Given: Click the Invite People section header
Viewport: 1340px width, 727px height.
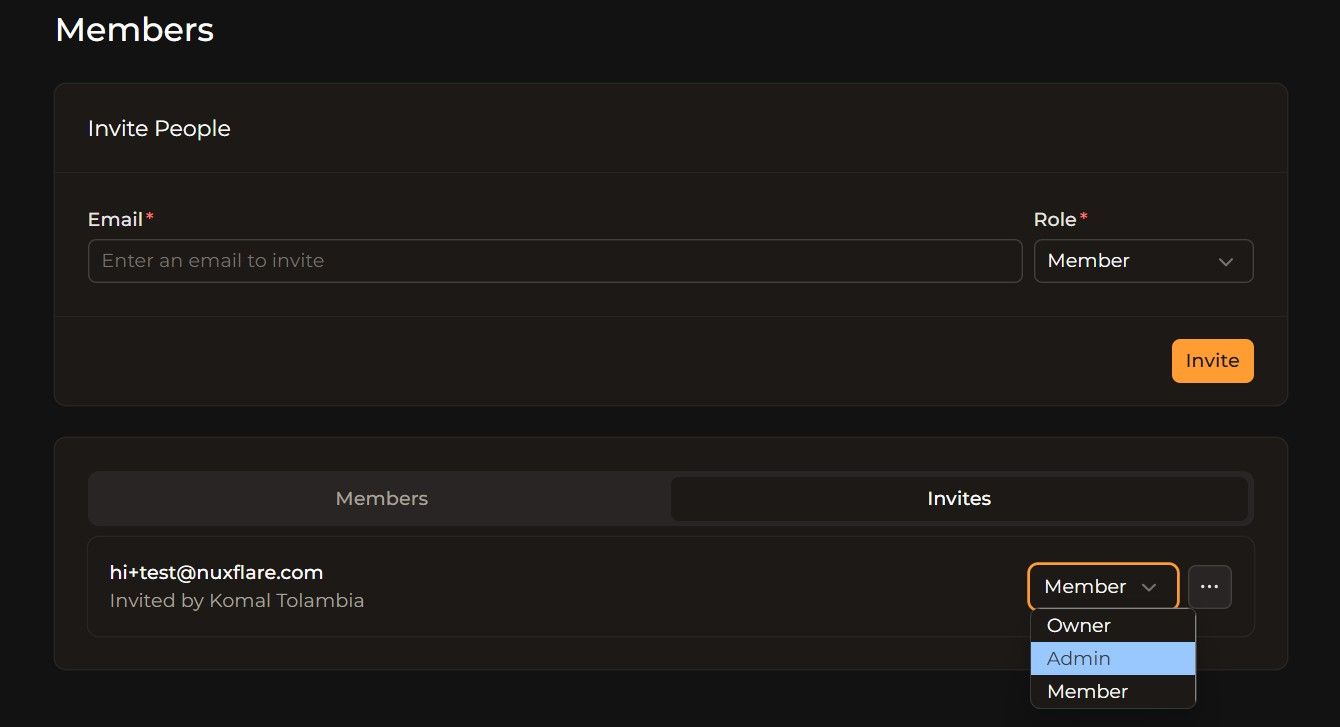Looking at the screenshot, I should (x=159, y=128).
